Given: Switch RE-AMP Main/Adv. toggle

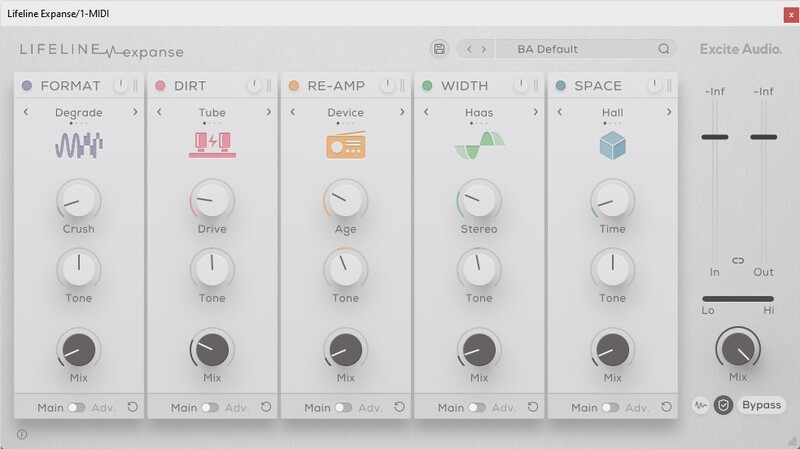Looking at the screenshot, I should point(343,408).
